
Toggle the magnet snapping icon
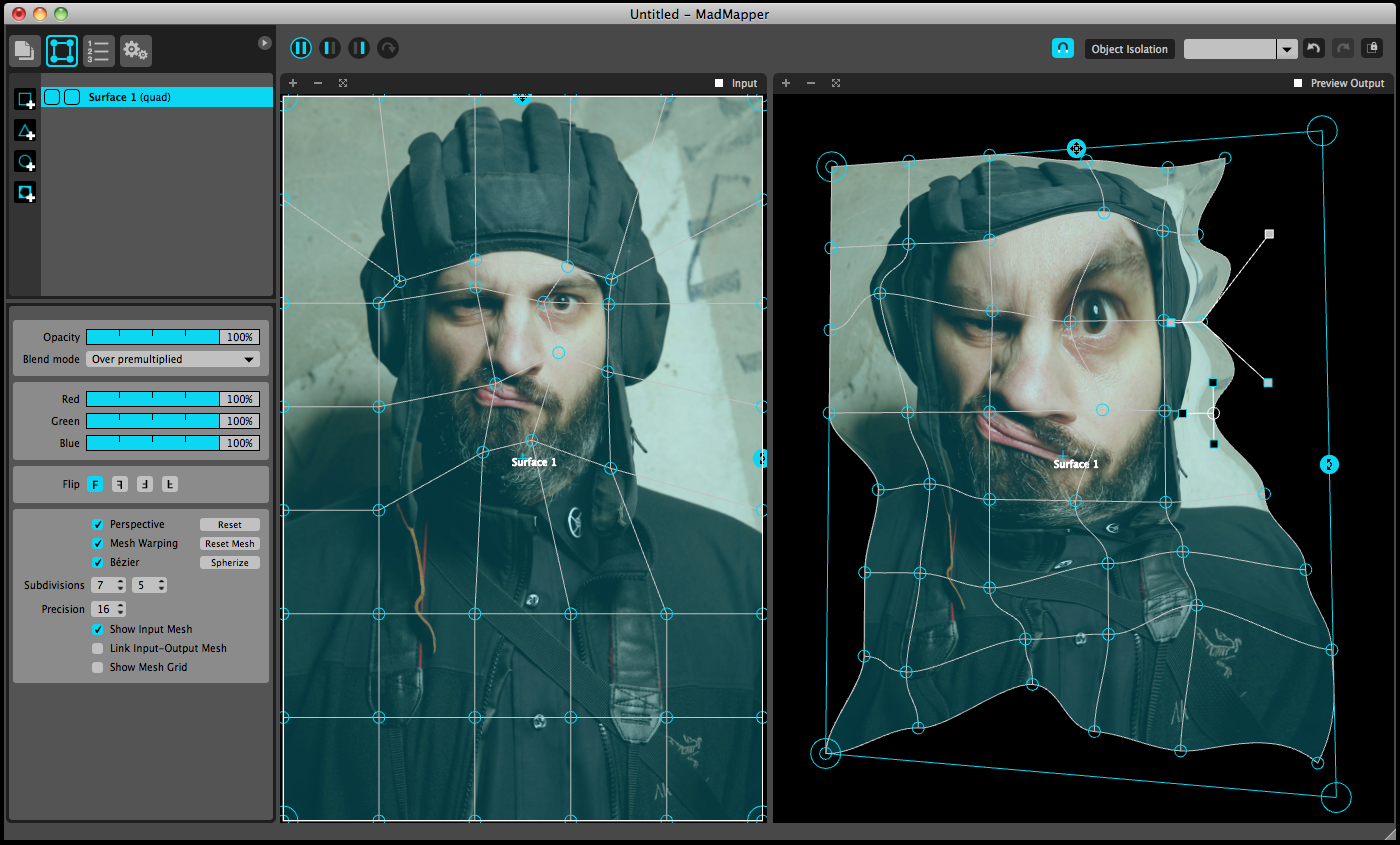pyautogui.click(x=1063, y=48)
